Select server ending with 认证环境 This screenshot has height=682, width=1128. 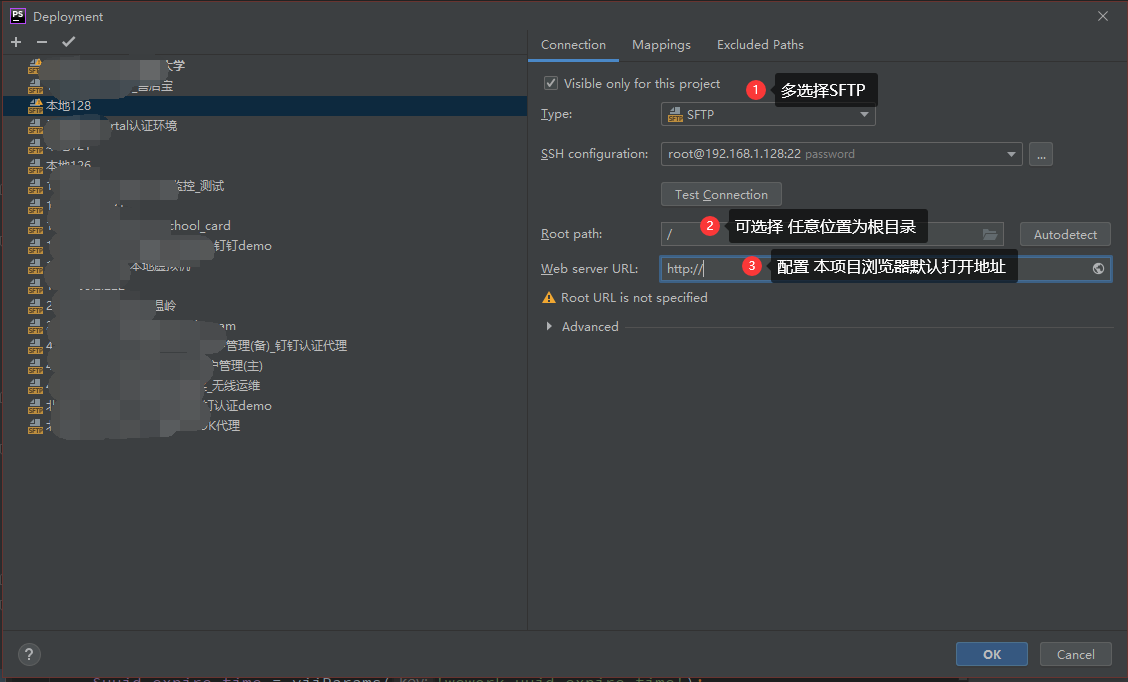point(265,126)
